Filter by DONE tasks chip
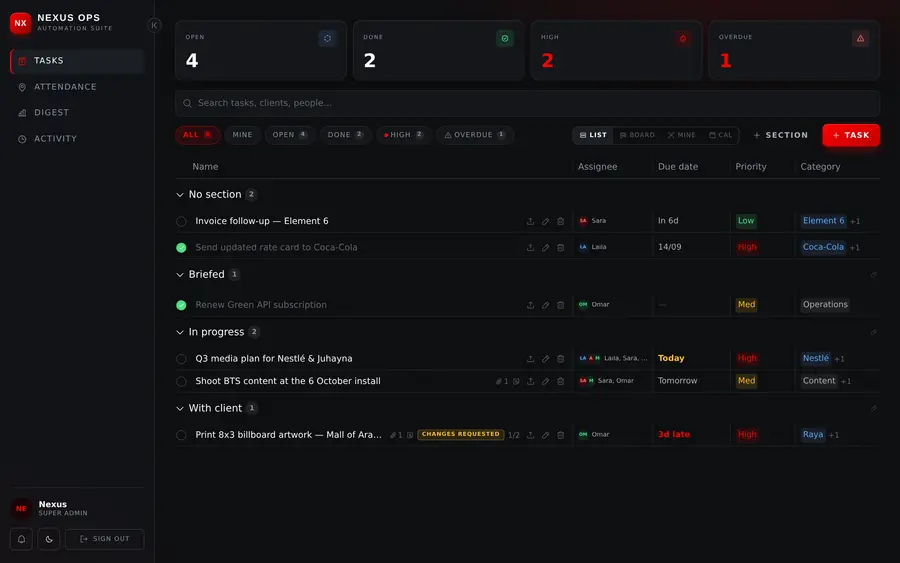 pyautogui.click(x=346, y=135)
